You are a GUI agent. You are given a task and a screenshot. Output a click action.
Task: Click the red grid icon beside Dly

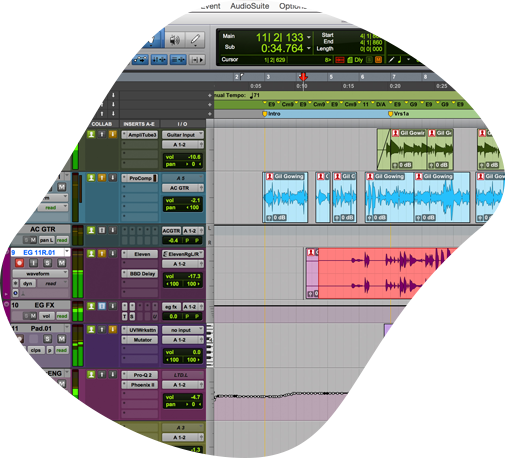tap(340, 60)
